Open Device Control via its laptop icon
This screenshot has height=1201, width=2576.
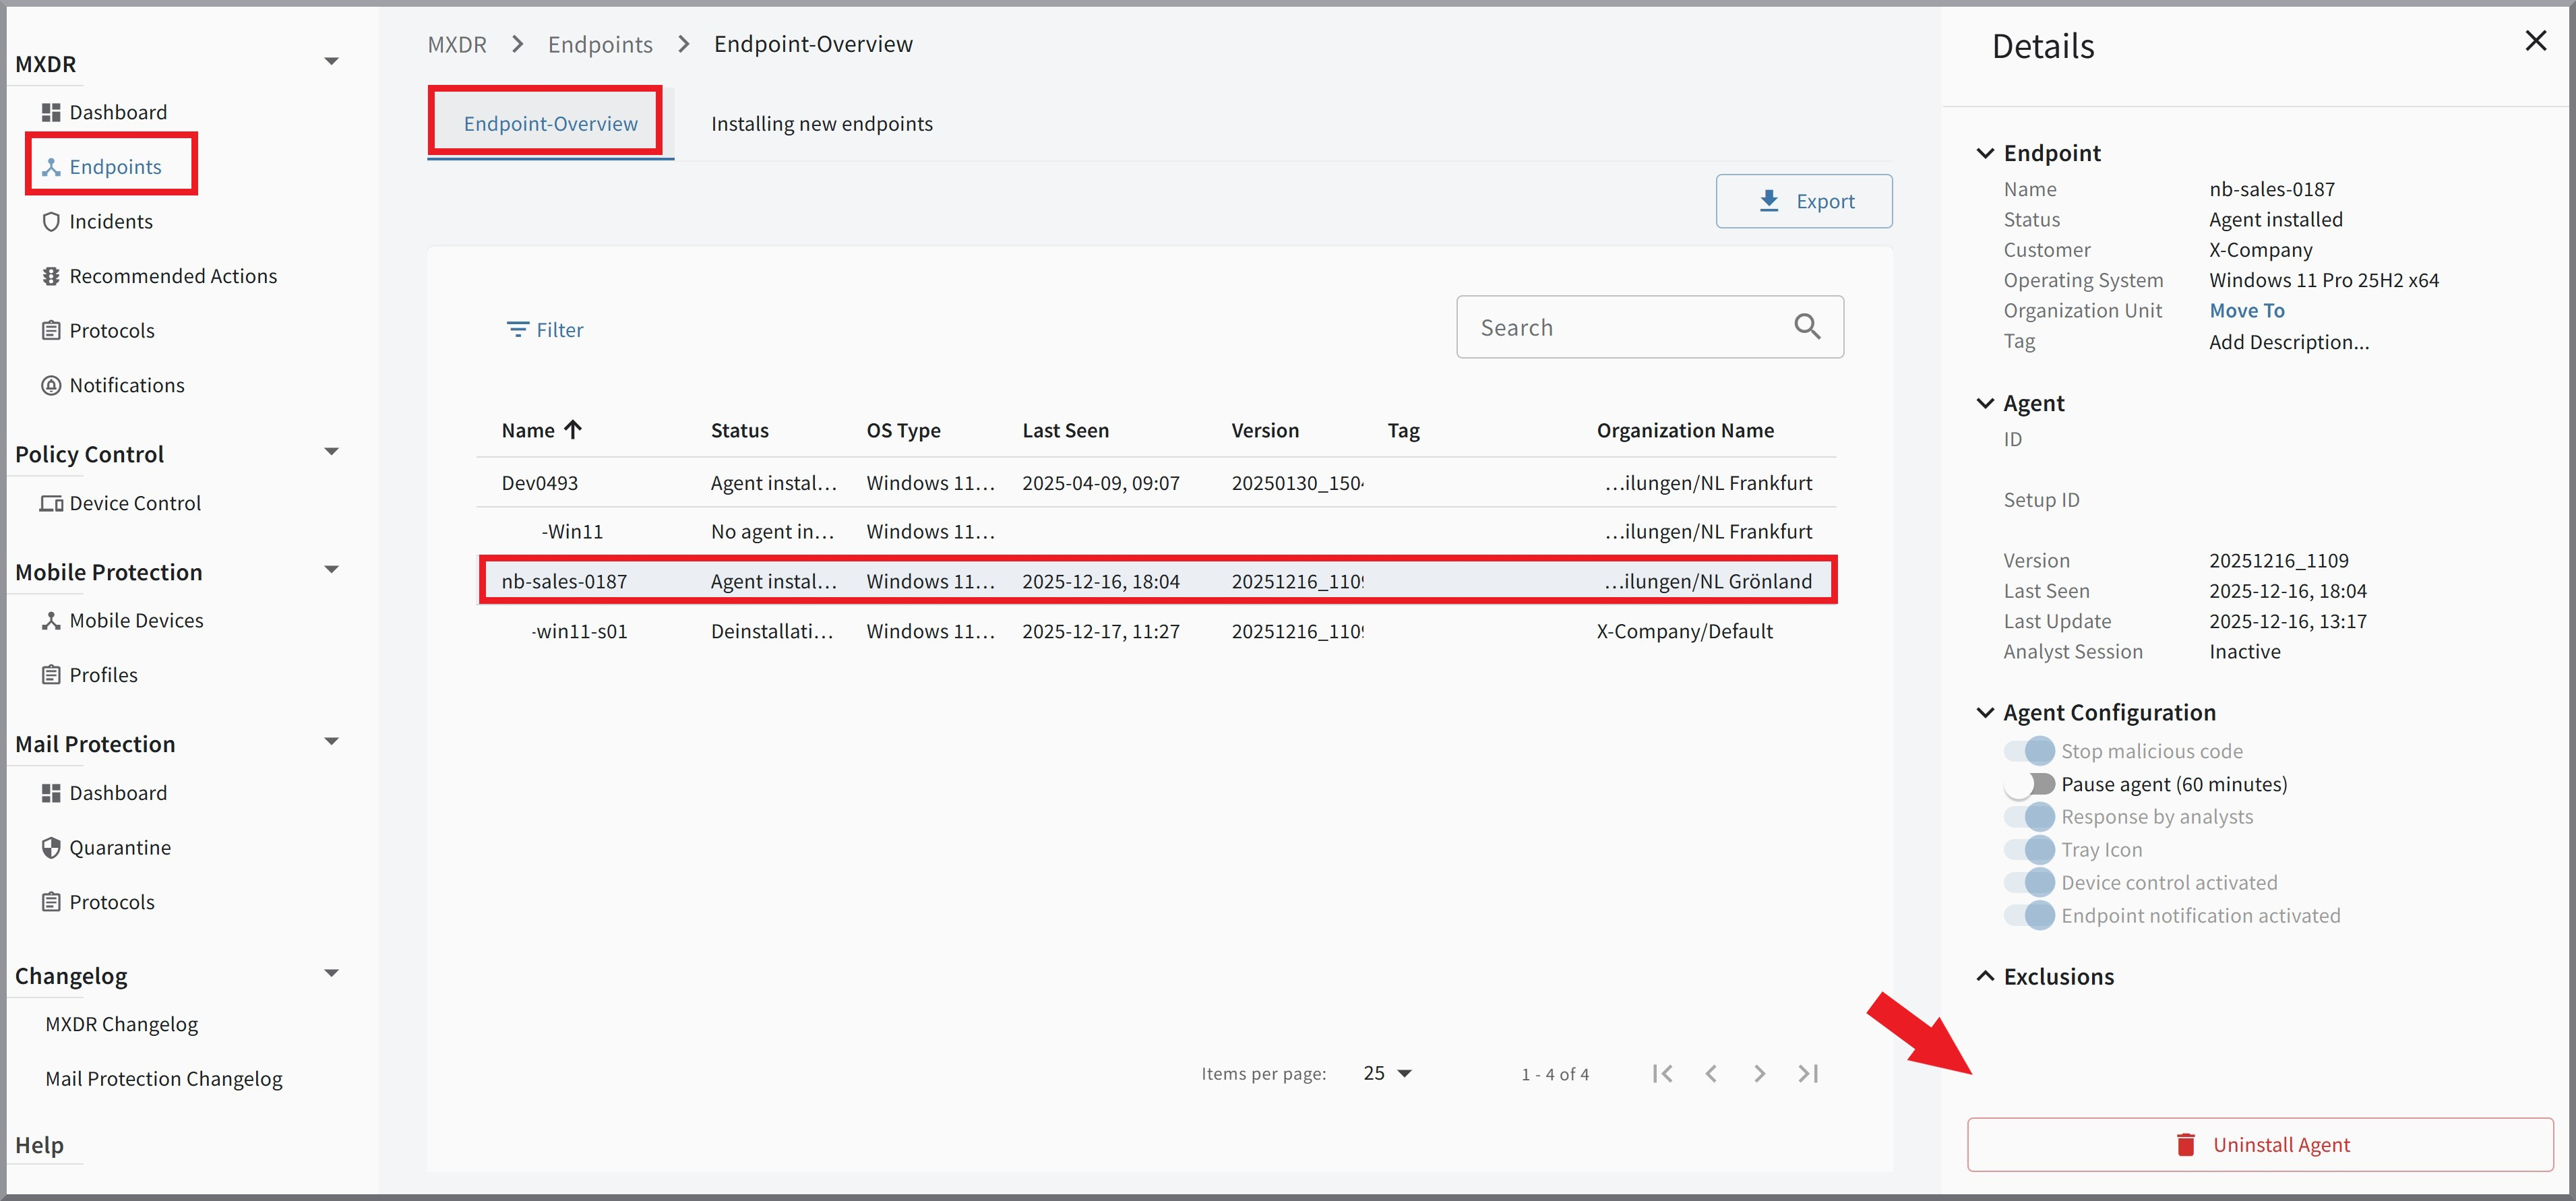coord(51,503)
